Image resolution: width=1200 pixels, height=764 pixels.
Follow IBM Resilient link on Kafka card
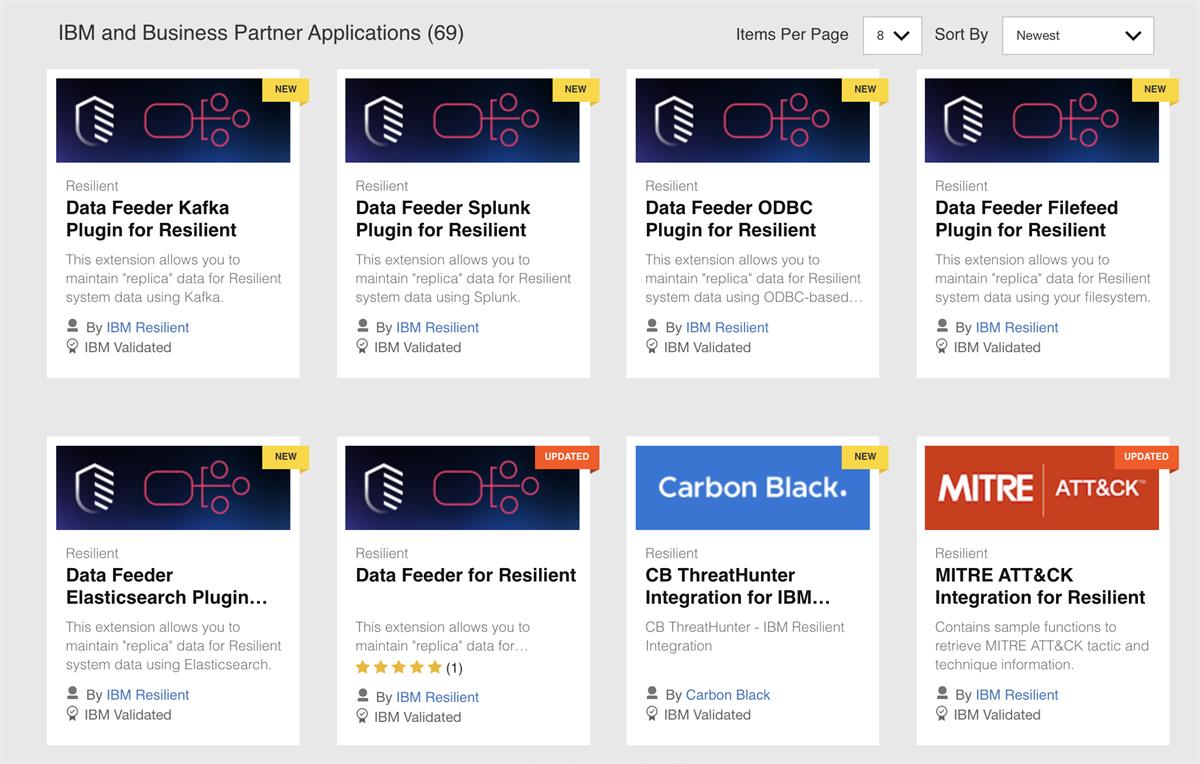(148, 327)
